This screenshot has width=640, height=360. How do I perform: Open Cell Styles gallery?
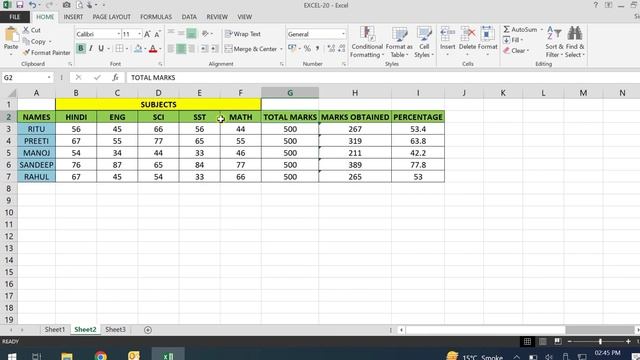pos(424,42)
